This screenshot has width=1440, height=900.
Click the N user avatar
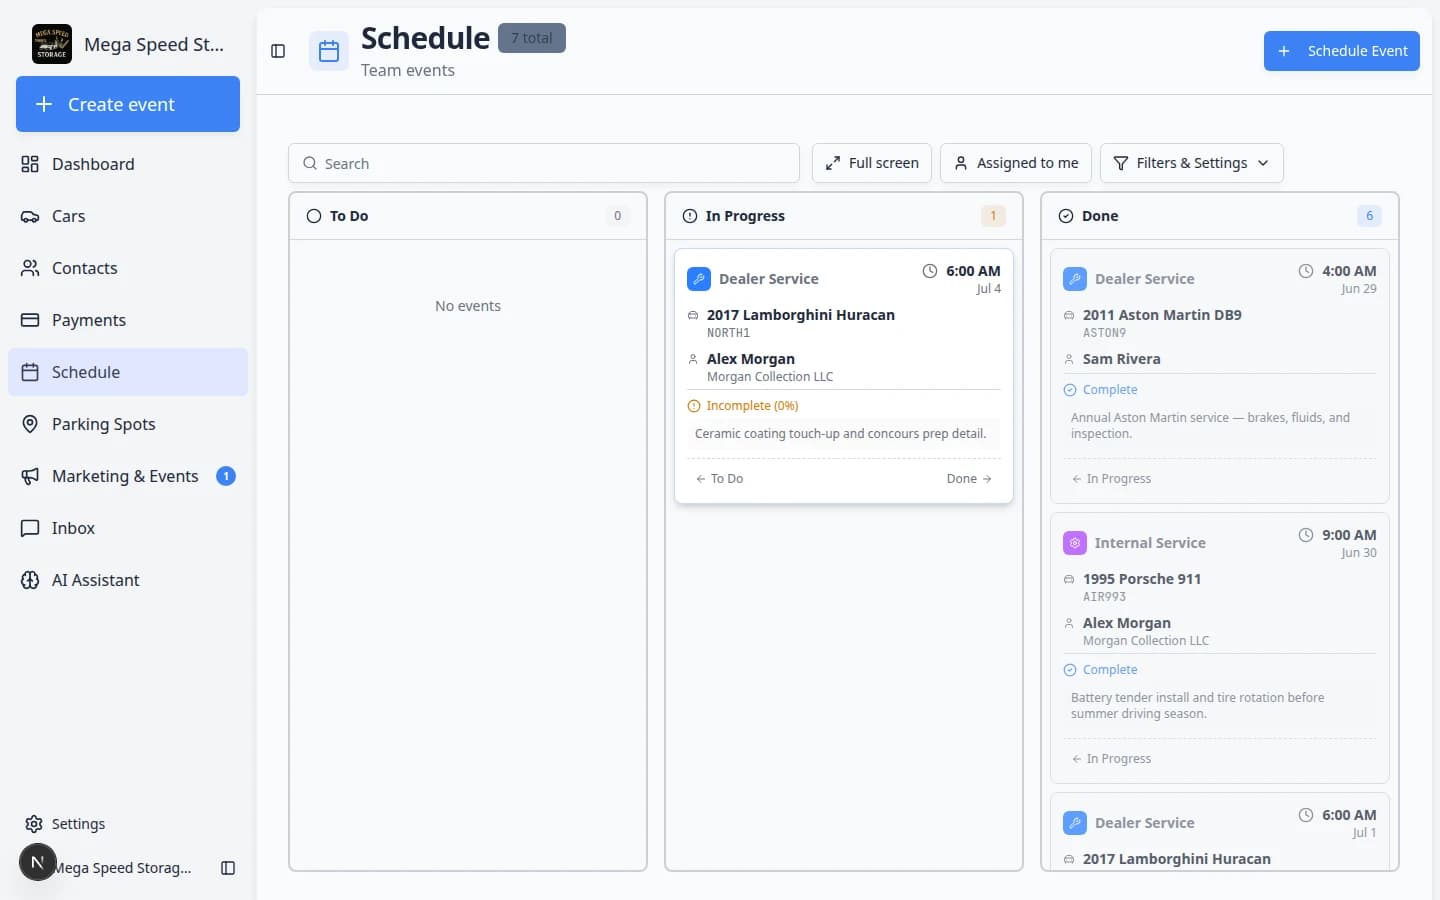pos(38,862)
